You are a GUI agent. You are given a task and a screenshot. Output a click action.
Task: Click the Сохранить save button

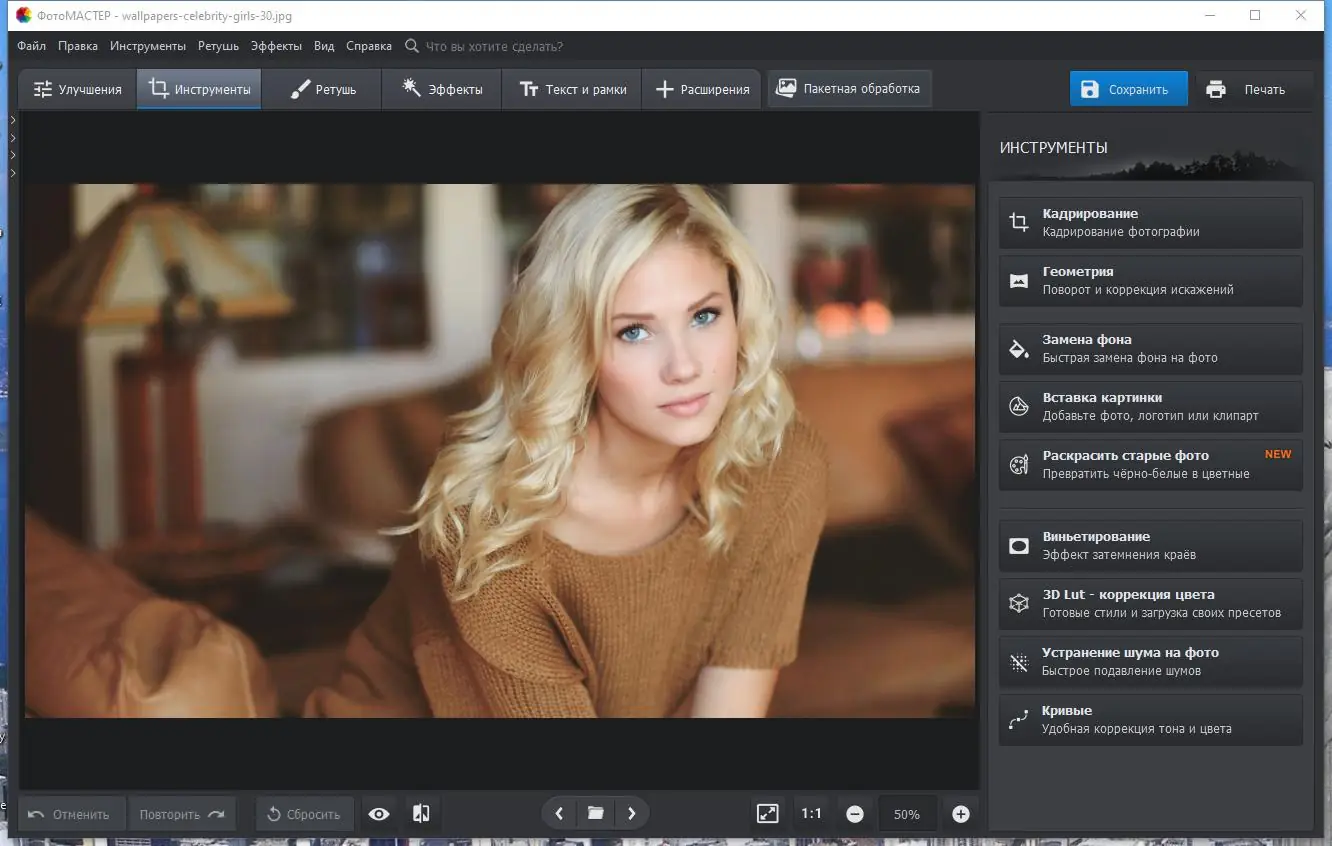[1128, 88]
